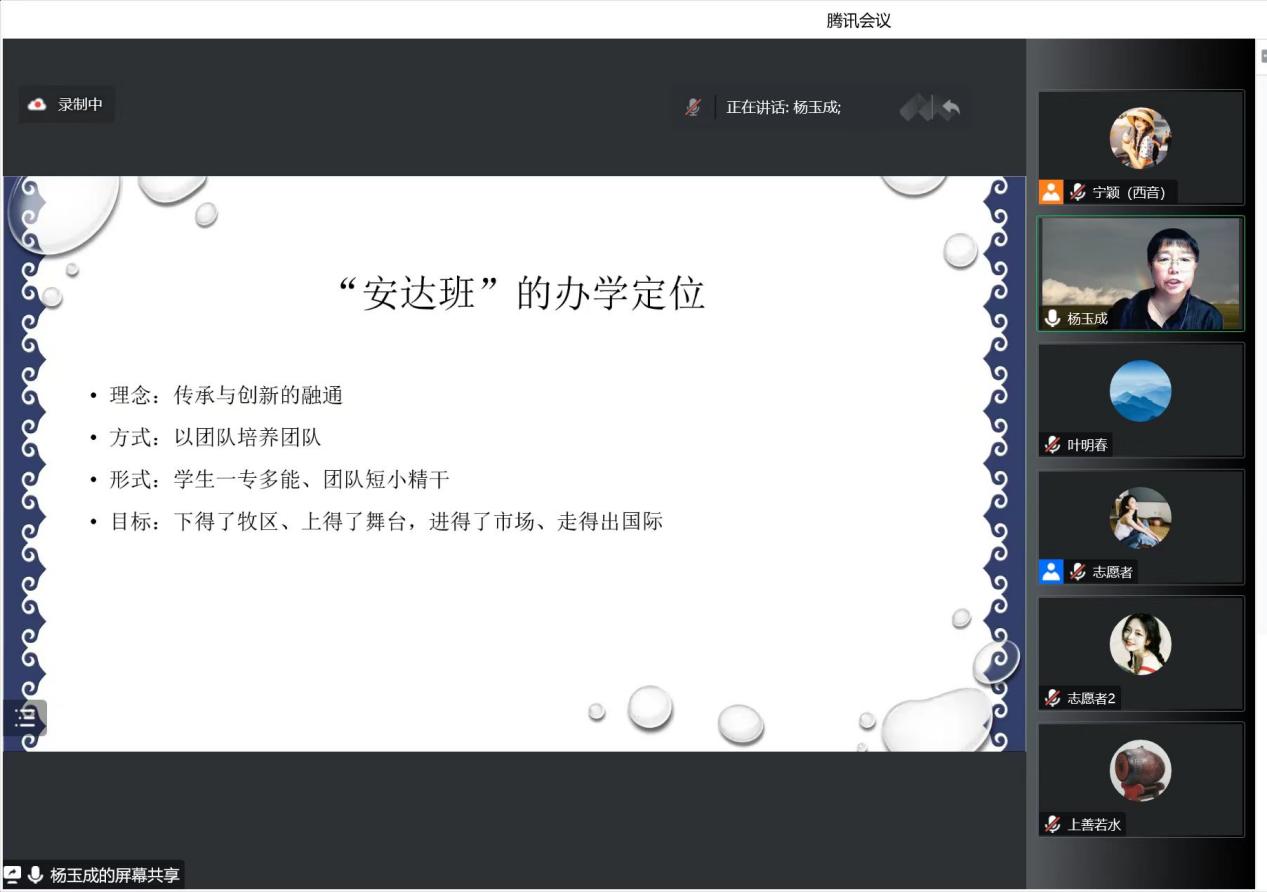Click muted mic icon next to 志愿者

(x=1077, y=572)
